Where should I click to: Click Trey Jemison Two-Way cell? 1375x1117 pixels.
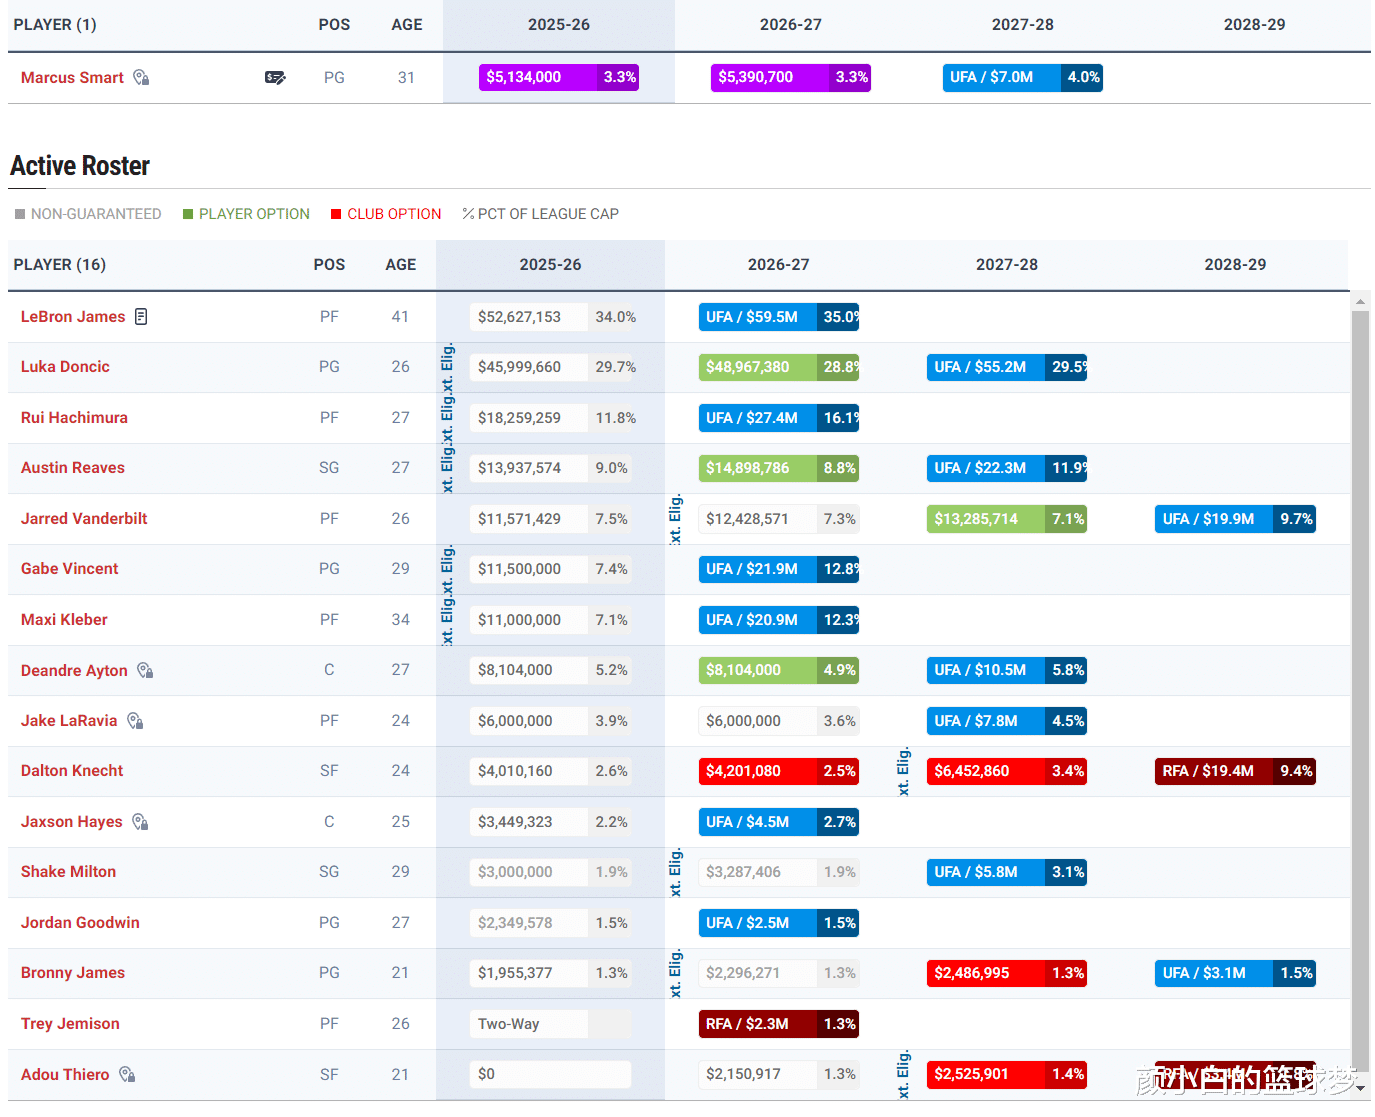[x=550, y=1024]
